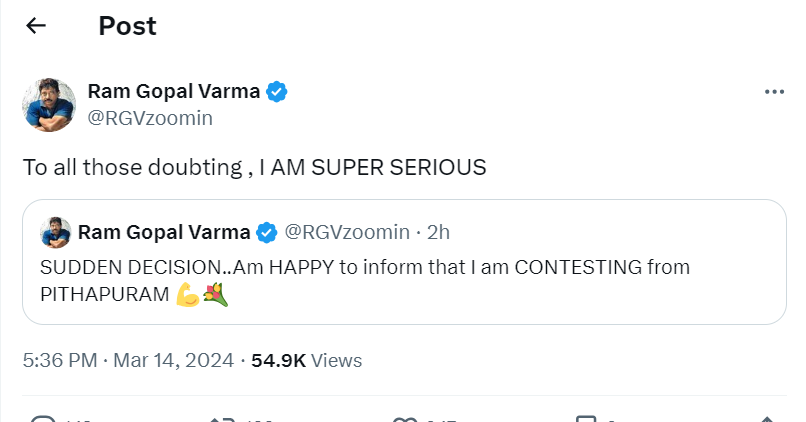Click the 2h timestamp in quoted post
The height and width of the screenshot is (422, 806).
[438, 233]
